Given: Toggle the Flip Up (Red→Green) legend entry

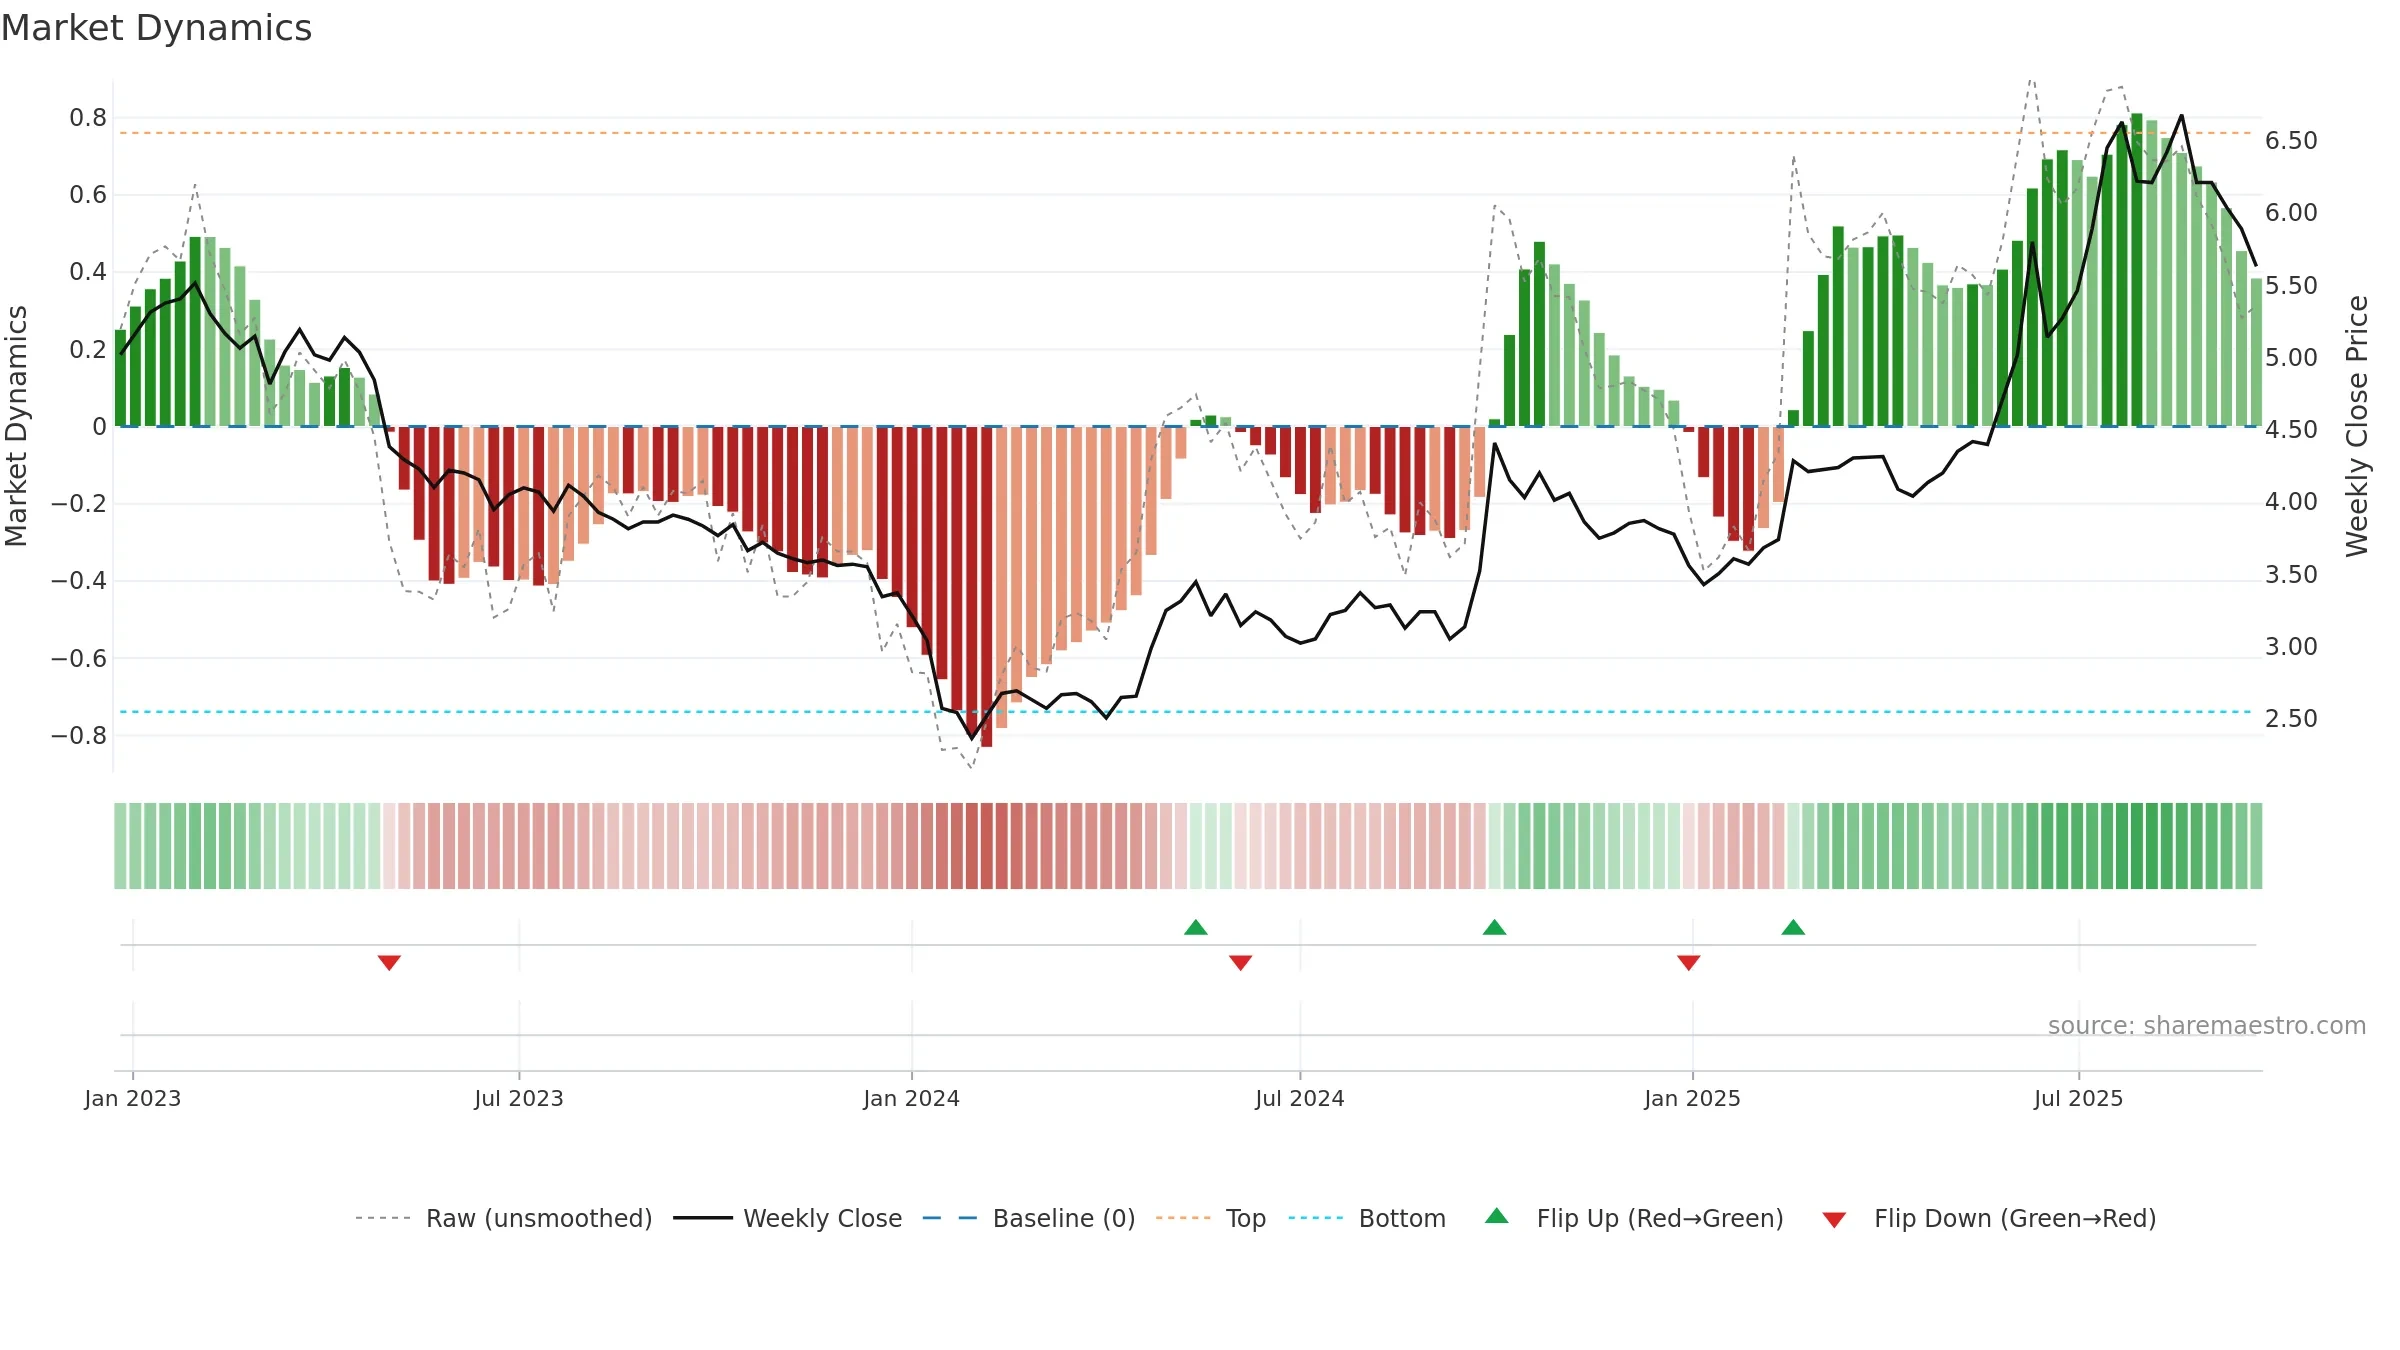Looking at the screenshot, I should coord(1634,1218).
